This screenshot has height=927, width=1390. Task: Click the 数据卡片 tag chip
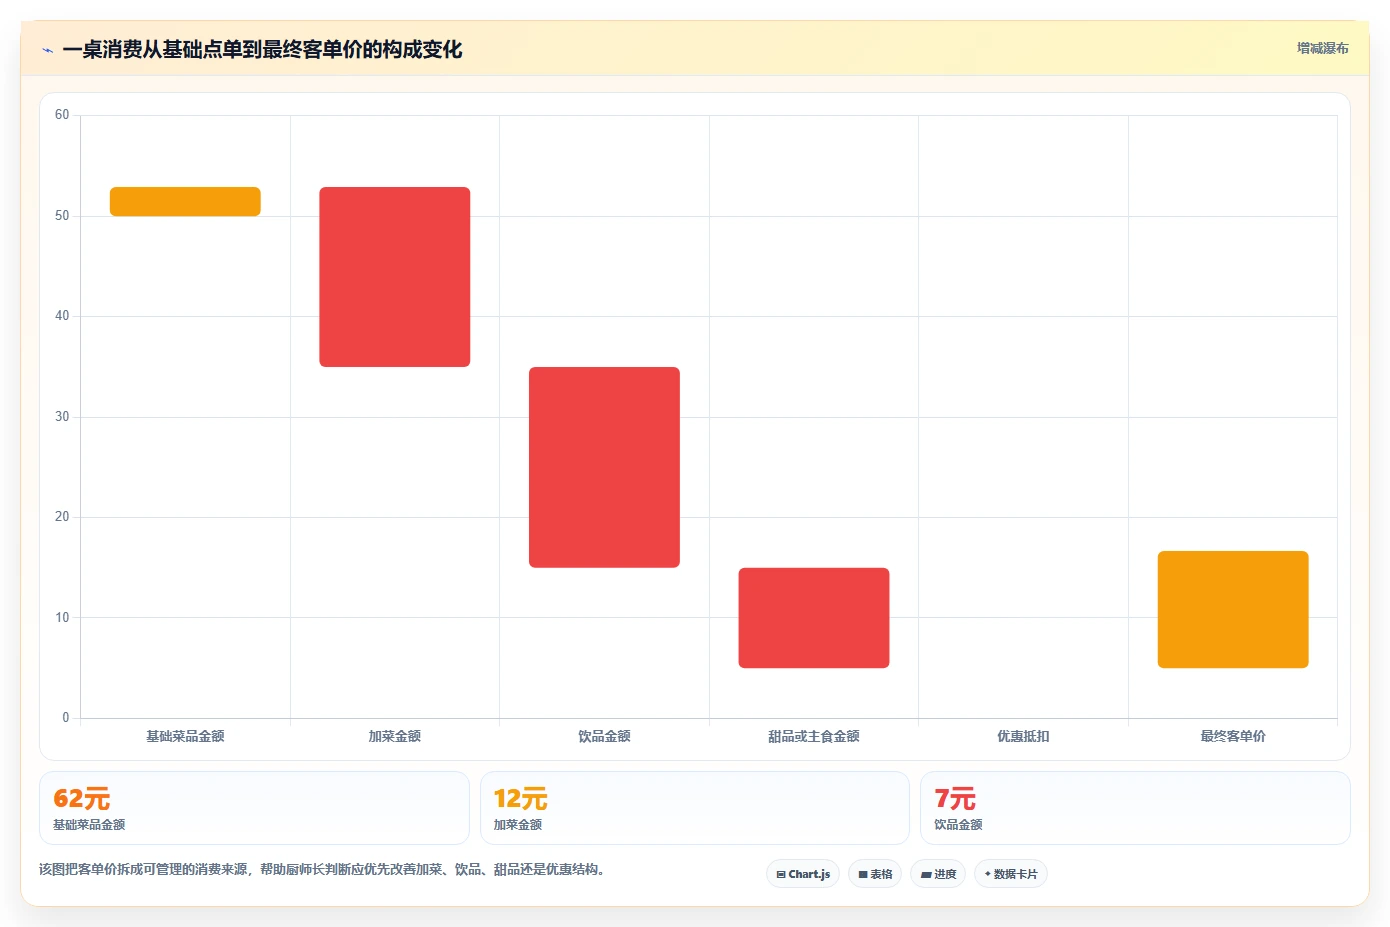click(1011, 874)
